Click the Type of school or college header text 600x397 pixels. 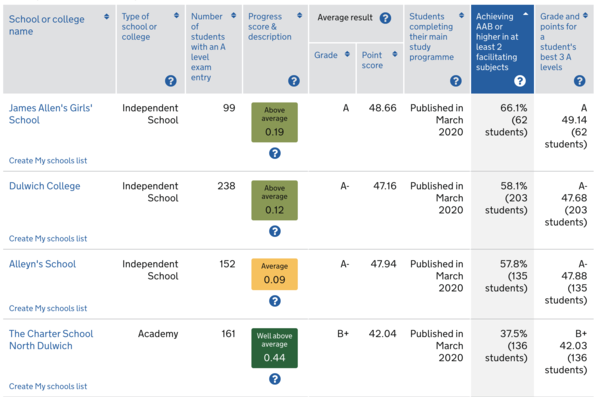pos(139,26)
